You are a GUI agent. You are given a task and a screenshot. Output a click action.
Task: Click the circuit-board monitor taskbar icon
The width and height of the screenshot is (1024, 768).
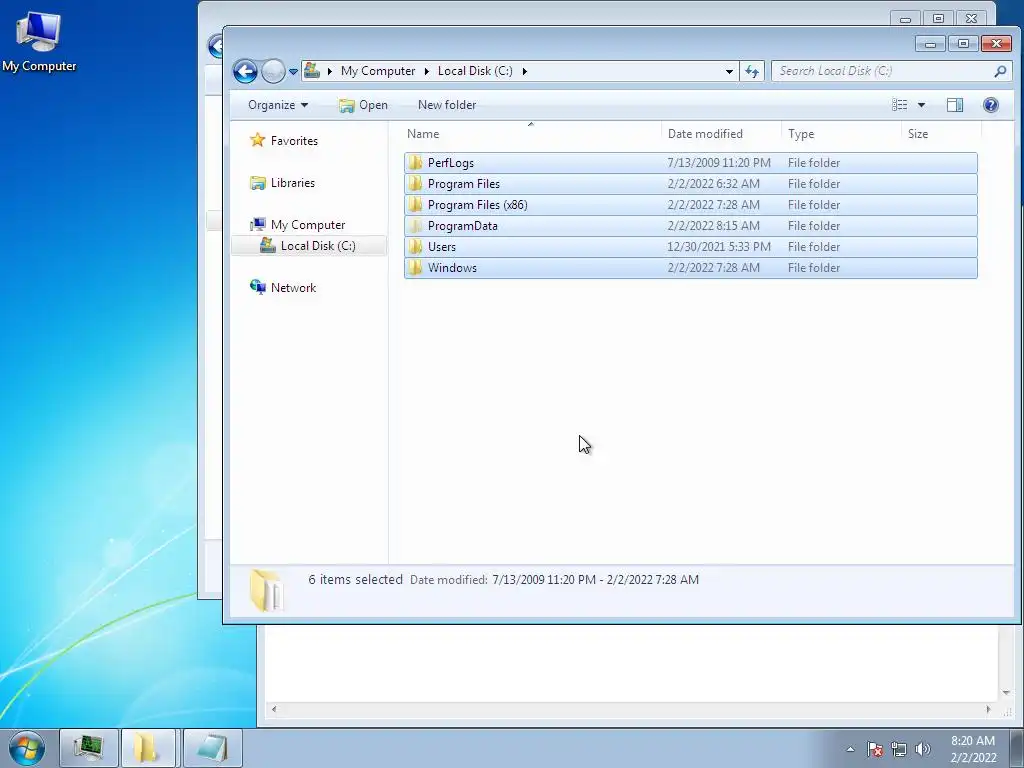coord(88,748)
